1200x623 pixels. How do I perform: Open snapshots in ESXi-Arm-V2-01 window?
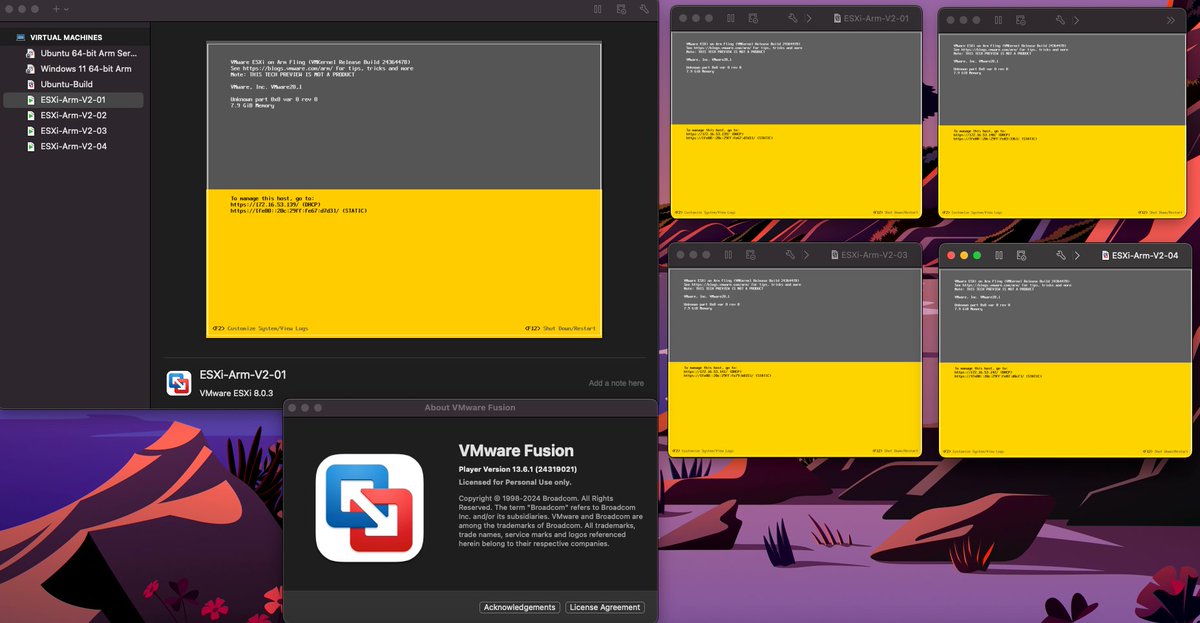tap(753, 18)
